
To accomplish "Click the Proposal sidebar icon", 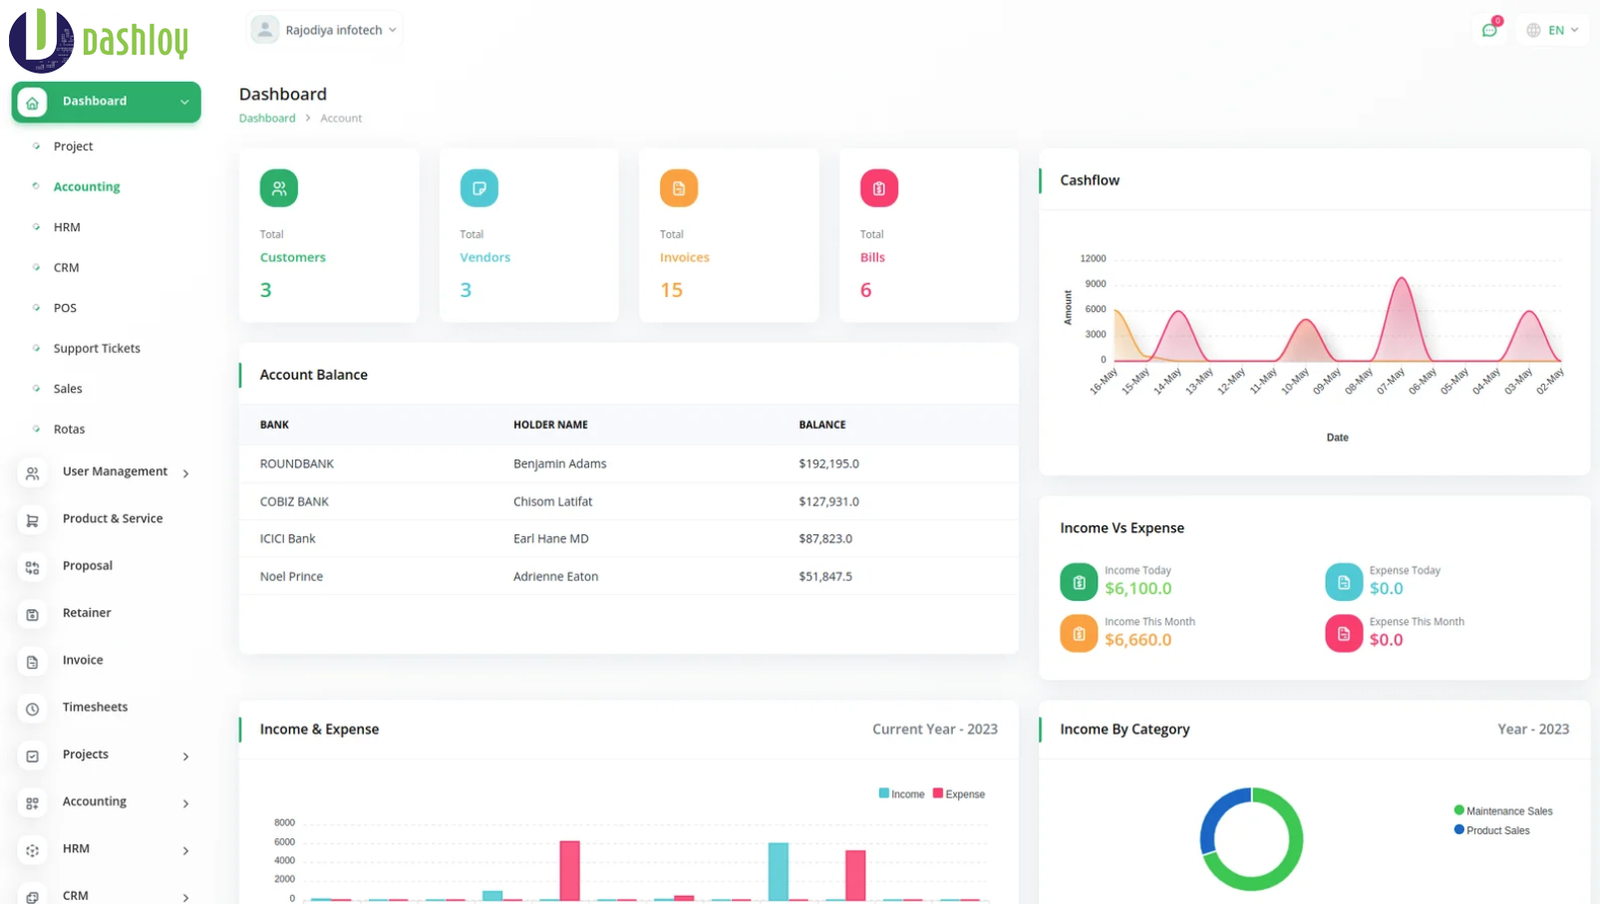I will pyautogui.click(x=33, y=567).
